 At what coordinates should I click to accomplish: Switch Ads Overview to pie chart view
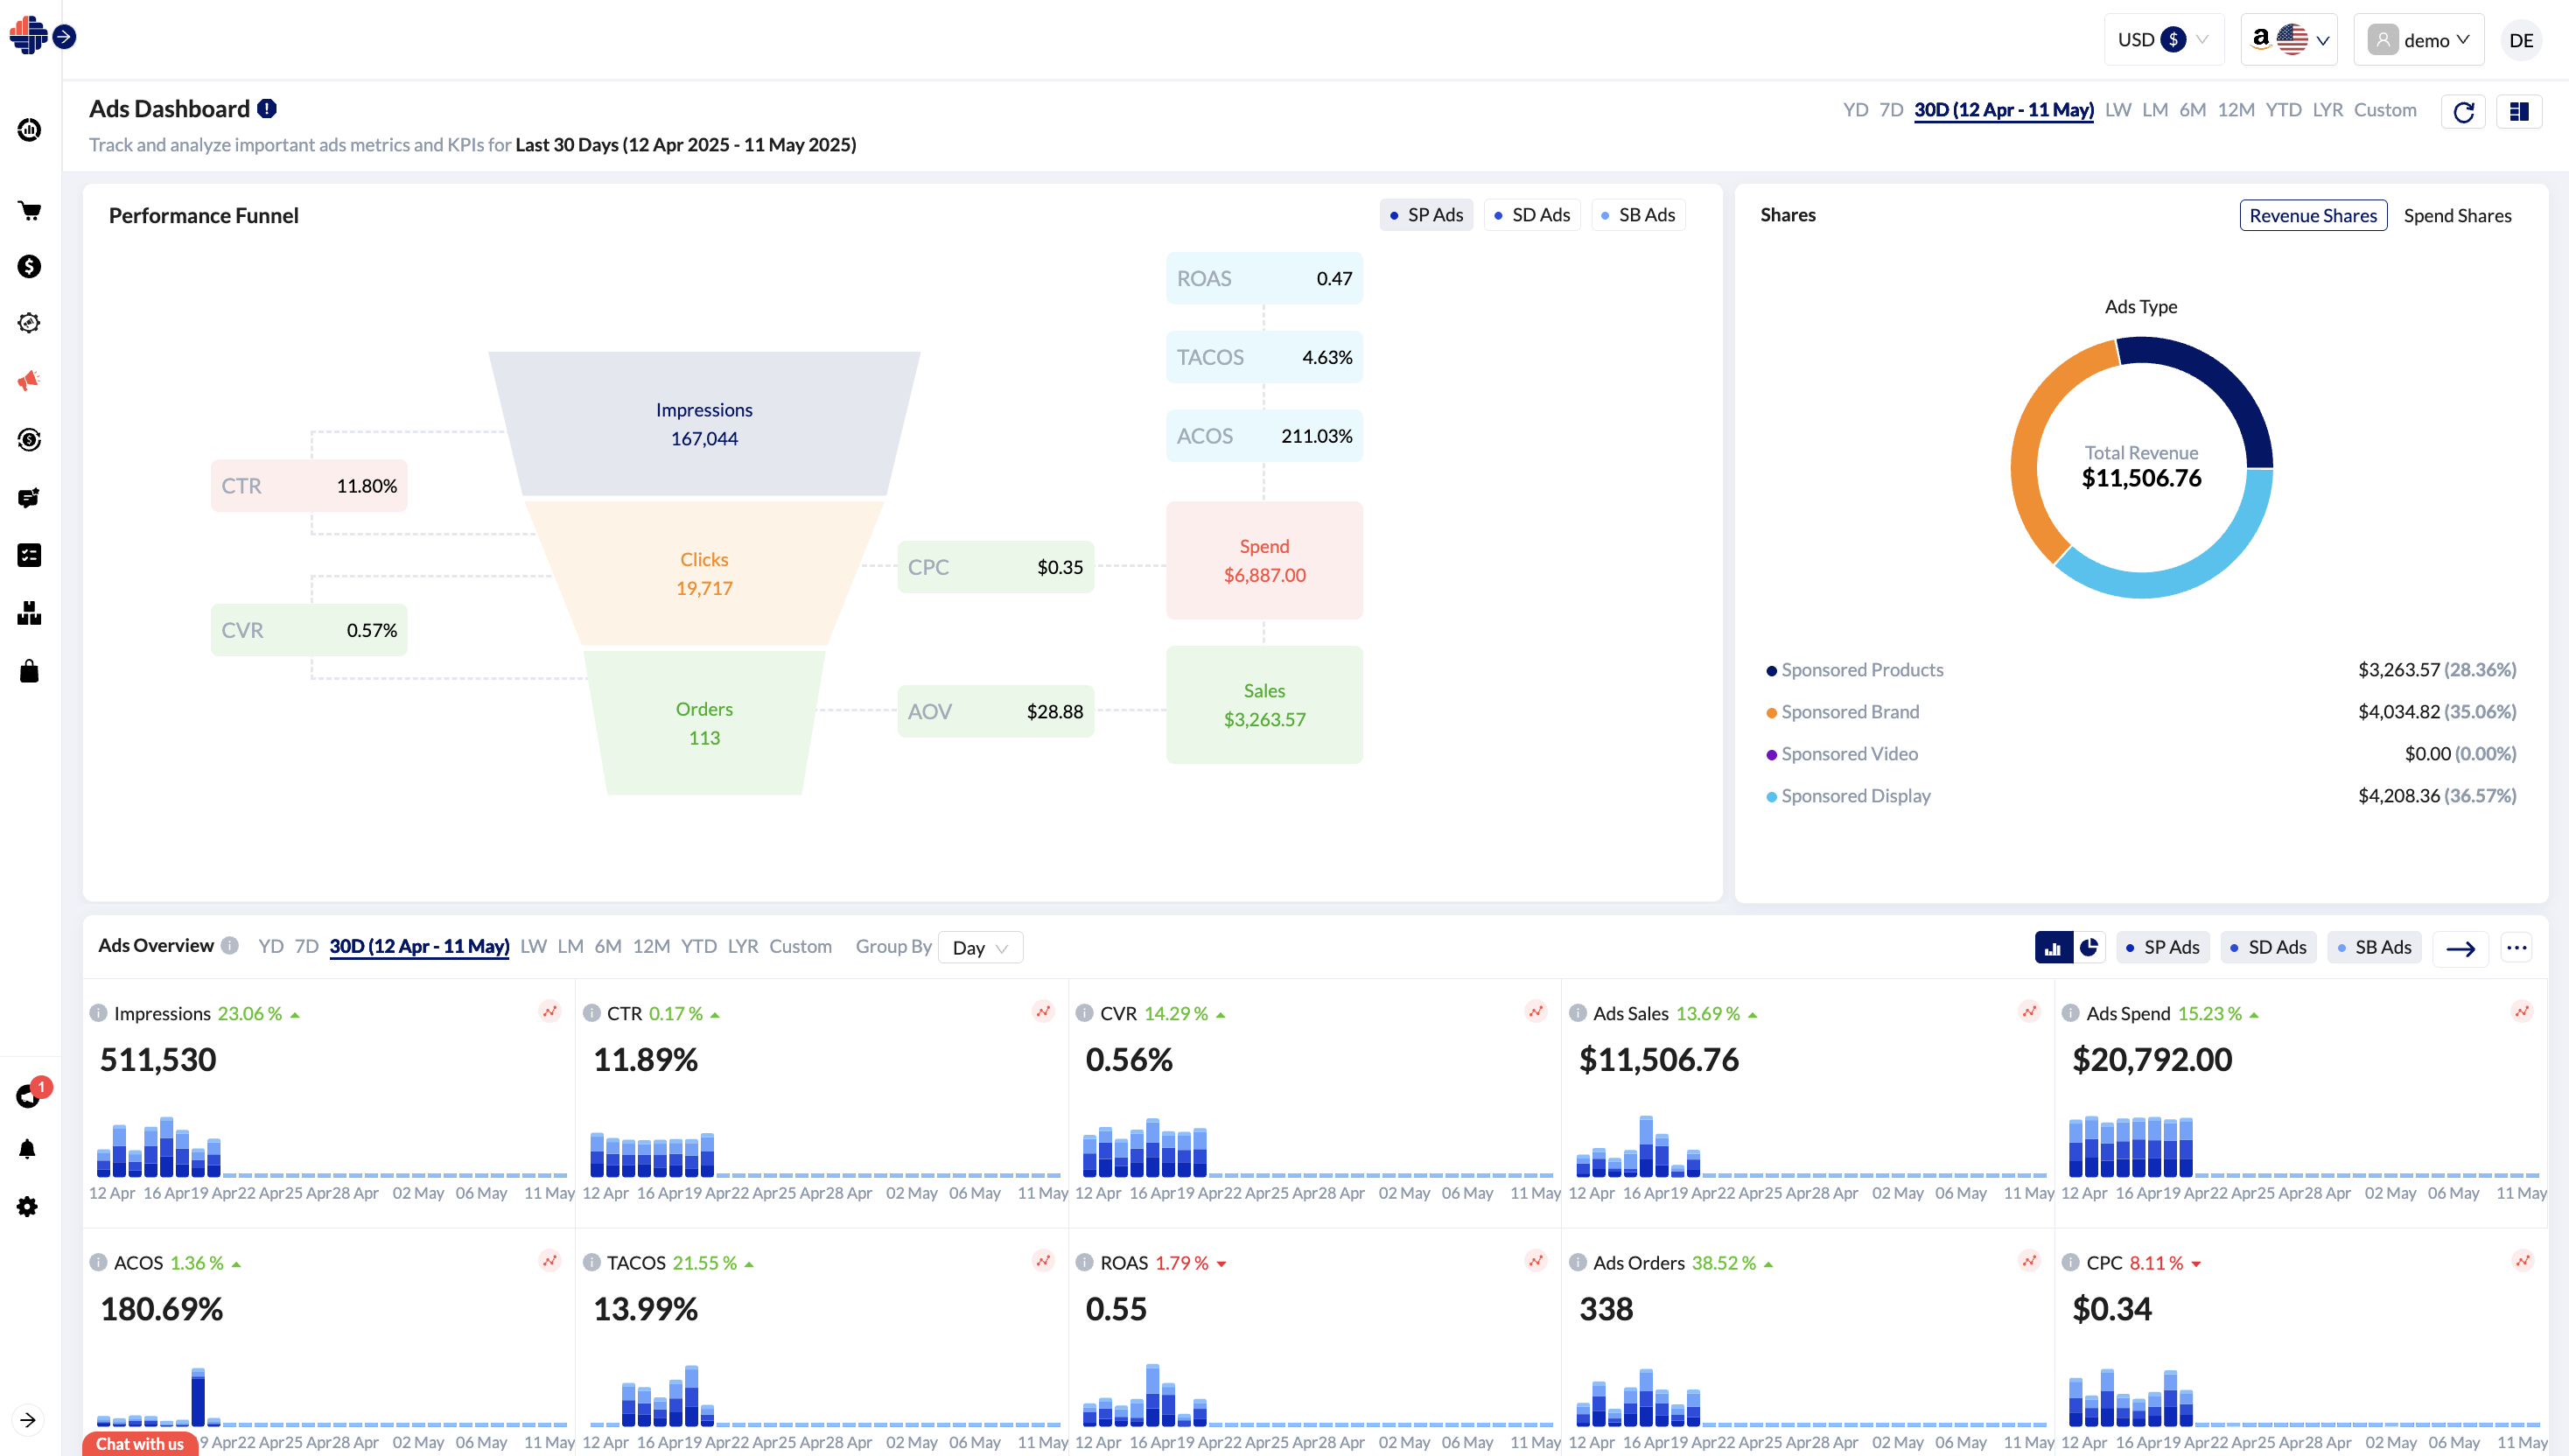(x=2089, y=947)
